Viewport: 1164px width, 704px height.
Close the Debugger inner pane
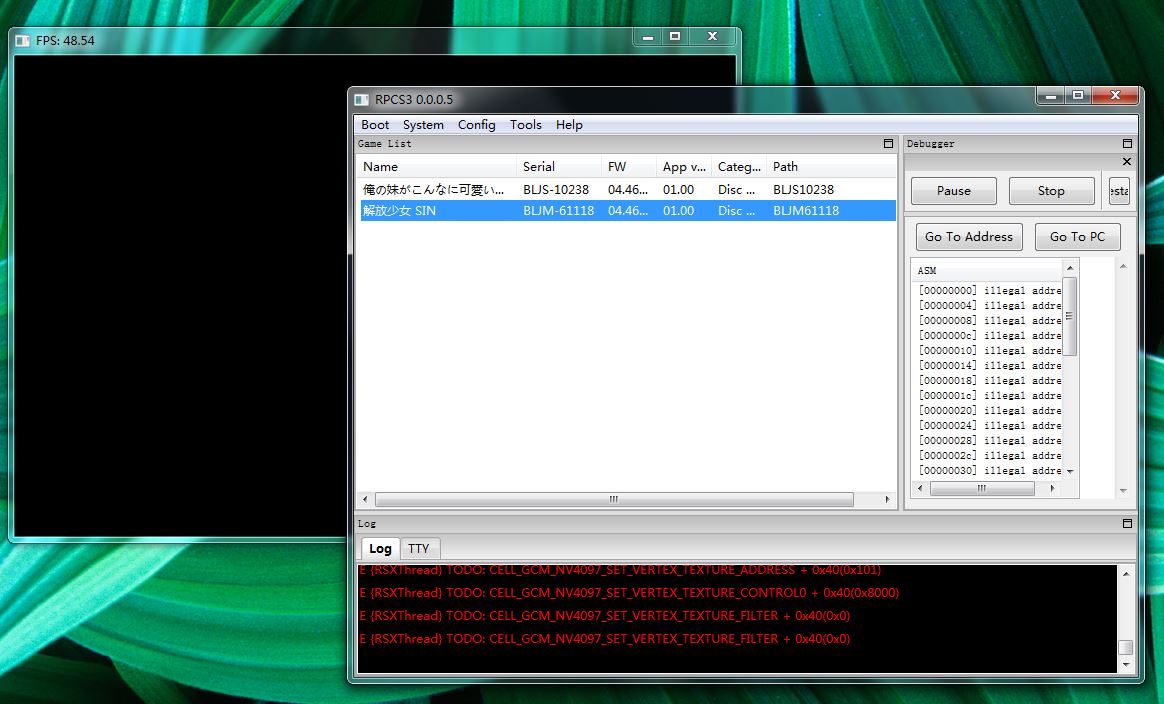1127,162
